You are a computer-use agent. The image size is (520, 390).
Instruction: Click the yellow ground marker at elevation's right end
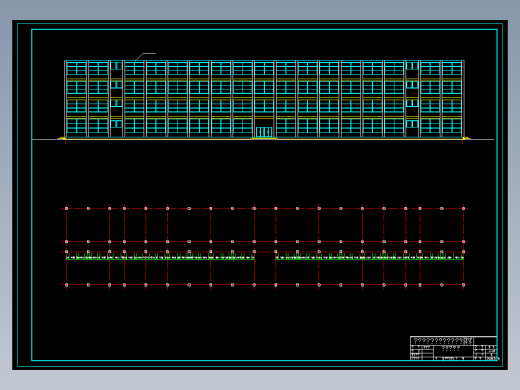tap(467, 138)
